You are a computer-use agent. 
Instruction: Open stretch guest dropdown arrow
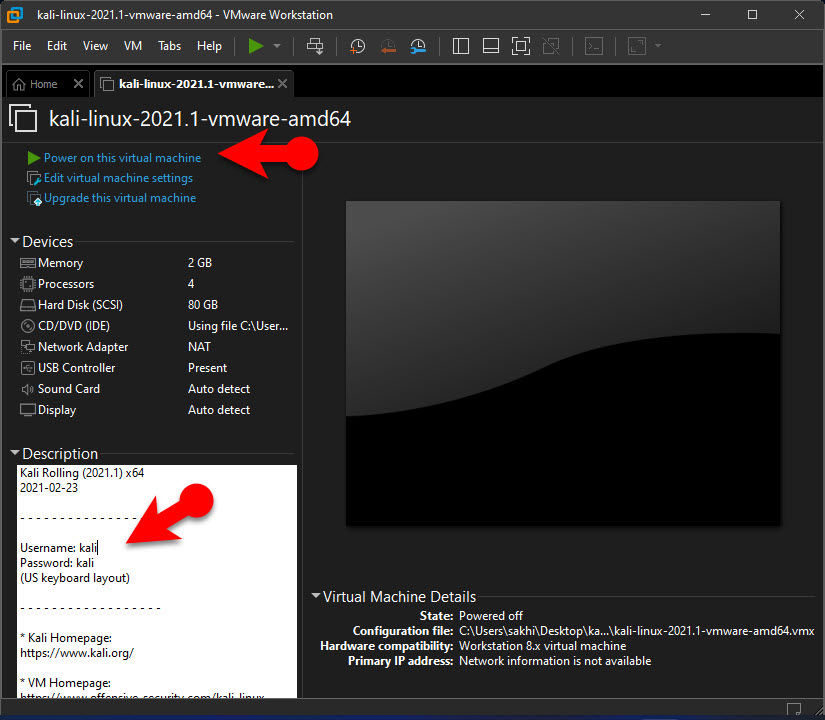tap(658, 46)
